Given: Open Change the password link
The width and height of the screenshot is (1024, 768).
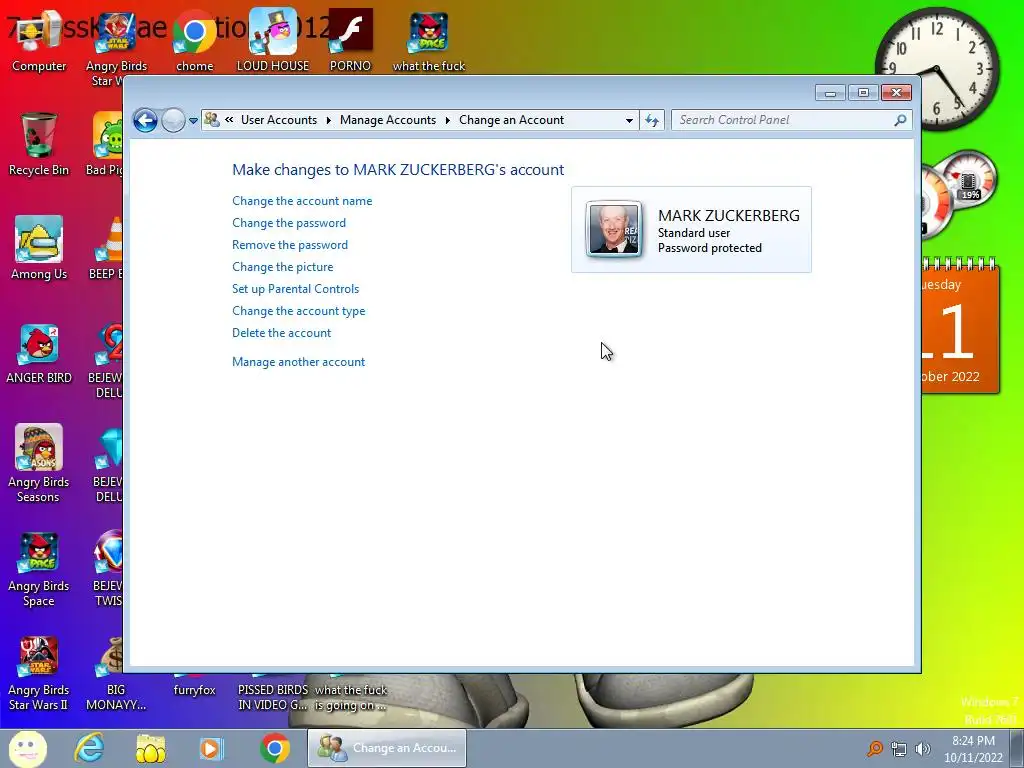Looking at the screenshot, I should [x=289, y=223].
